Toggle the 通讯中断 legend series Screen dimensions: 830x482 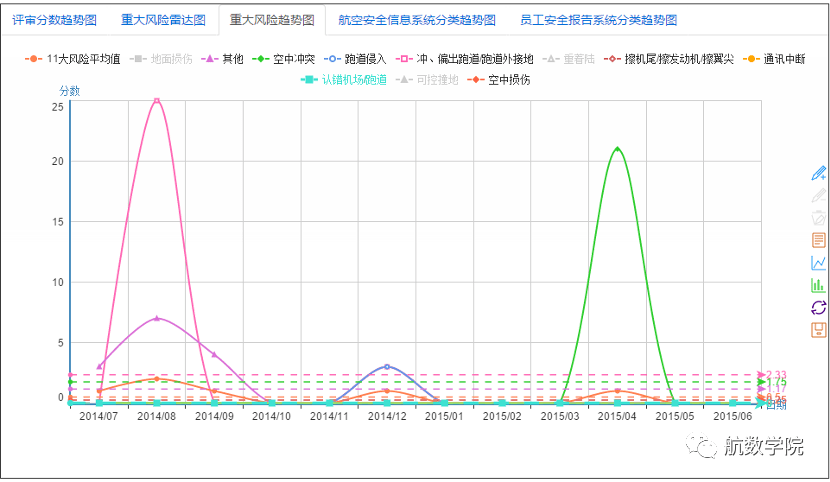[774, 59]
